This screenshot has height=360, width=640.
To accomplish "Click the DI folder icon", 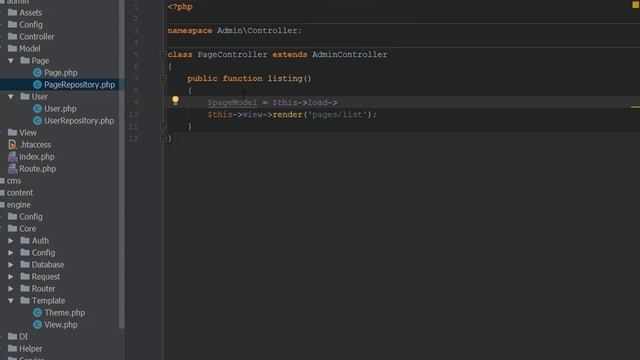I will point(13,337).
